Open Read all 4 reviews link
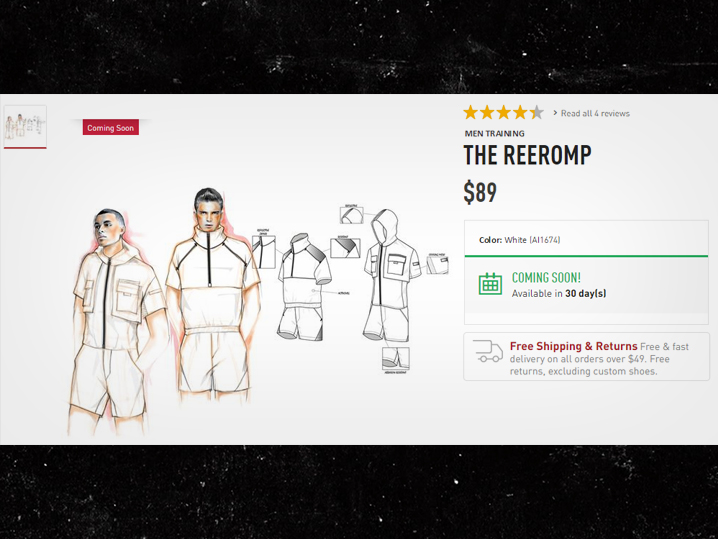The height and width of the screenshot is (539, 718). tap(595, 113)
